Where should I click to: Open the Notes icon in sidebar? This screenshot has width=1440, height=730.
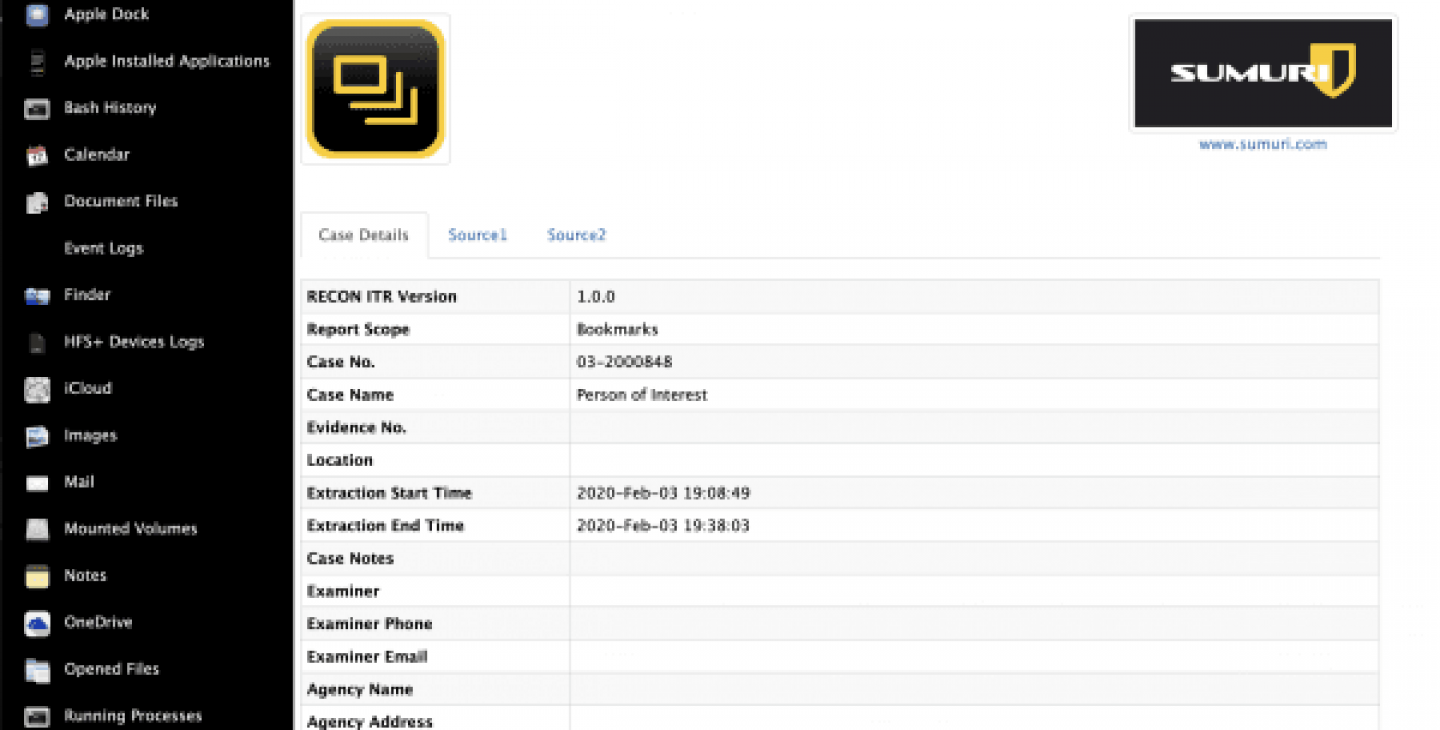coord(37,576)
